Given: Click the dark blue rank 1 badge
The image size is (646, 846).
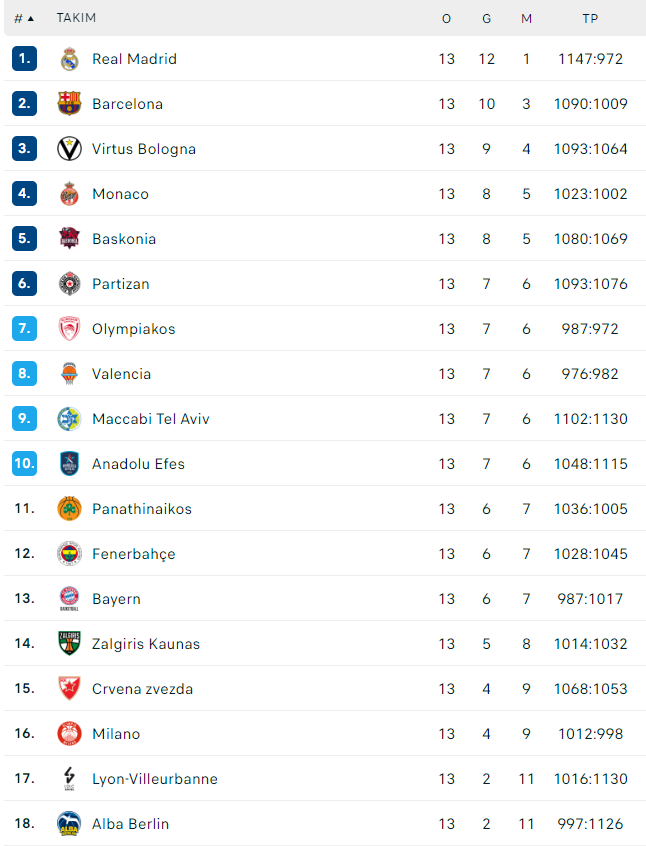Looking at the screenshot, I should (24, 58).
